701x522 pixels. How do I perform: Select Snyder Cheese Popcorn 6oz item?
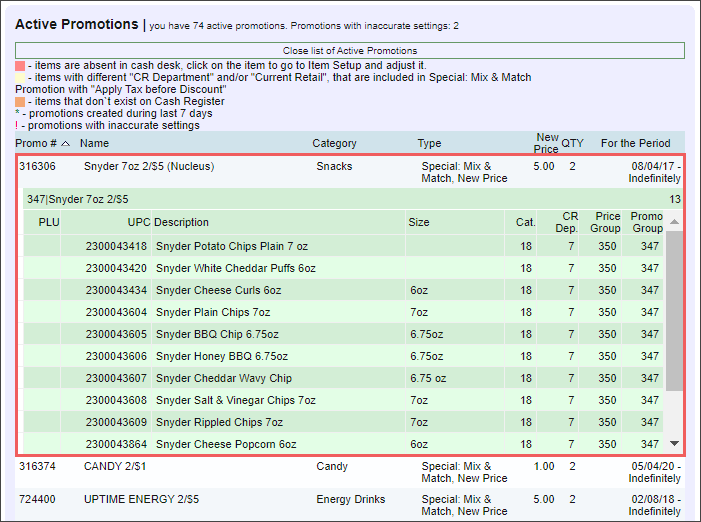(x=226, y=444)
